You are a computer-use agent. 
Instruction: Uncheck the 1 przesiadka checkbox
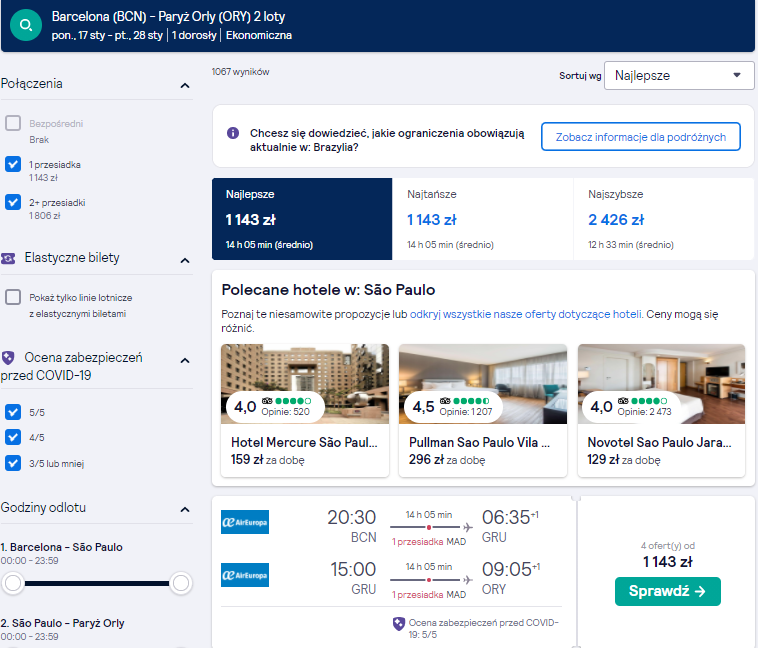(13, 164)
